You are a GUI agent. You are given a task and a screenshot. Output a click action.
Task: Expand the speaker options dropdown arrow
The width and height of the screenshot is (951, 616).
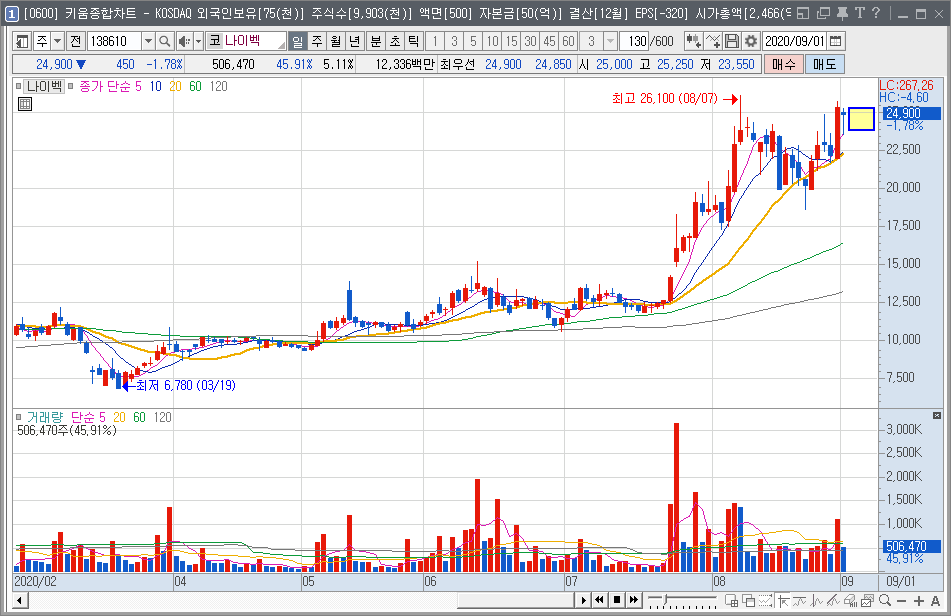198,41
